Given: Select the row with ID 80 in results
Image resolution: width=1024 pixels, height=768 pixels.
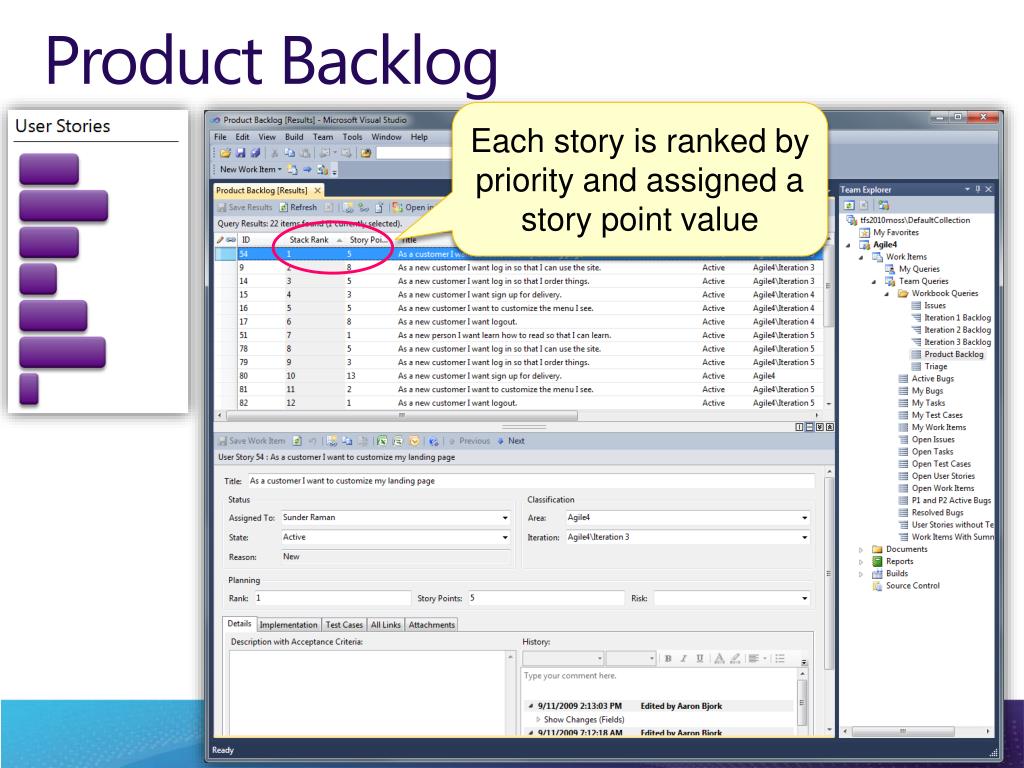Looking at the screenshot, I should pyautogui.click(x=519, y=376).
